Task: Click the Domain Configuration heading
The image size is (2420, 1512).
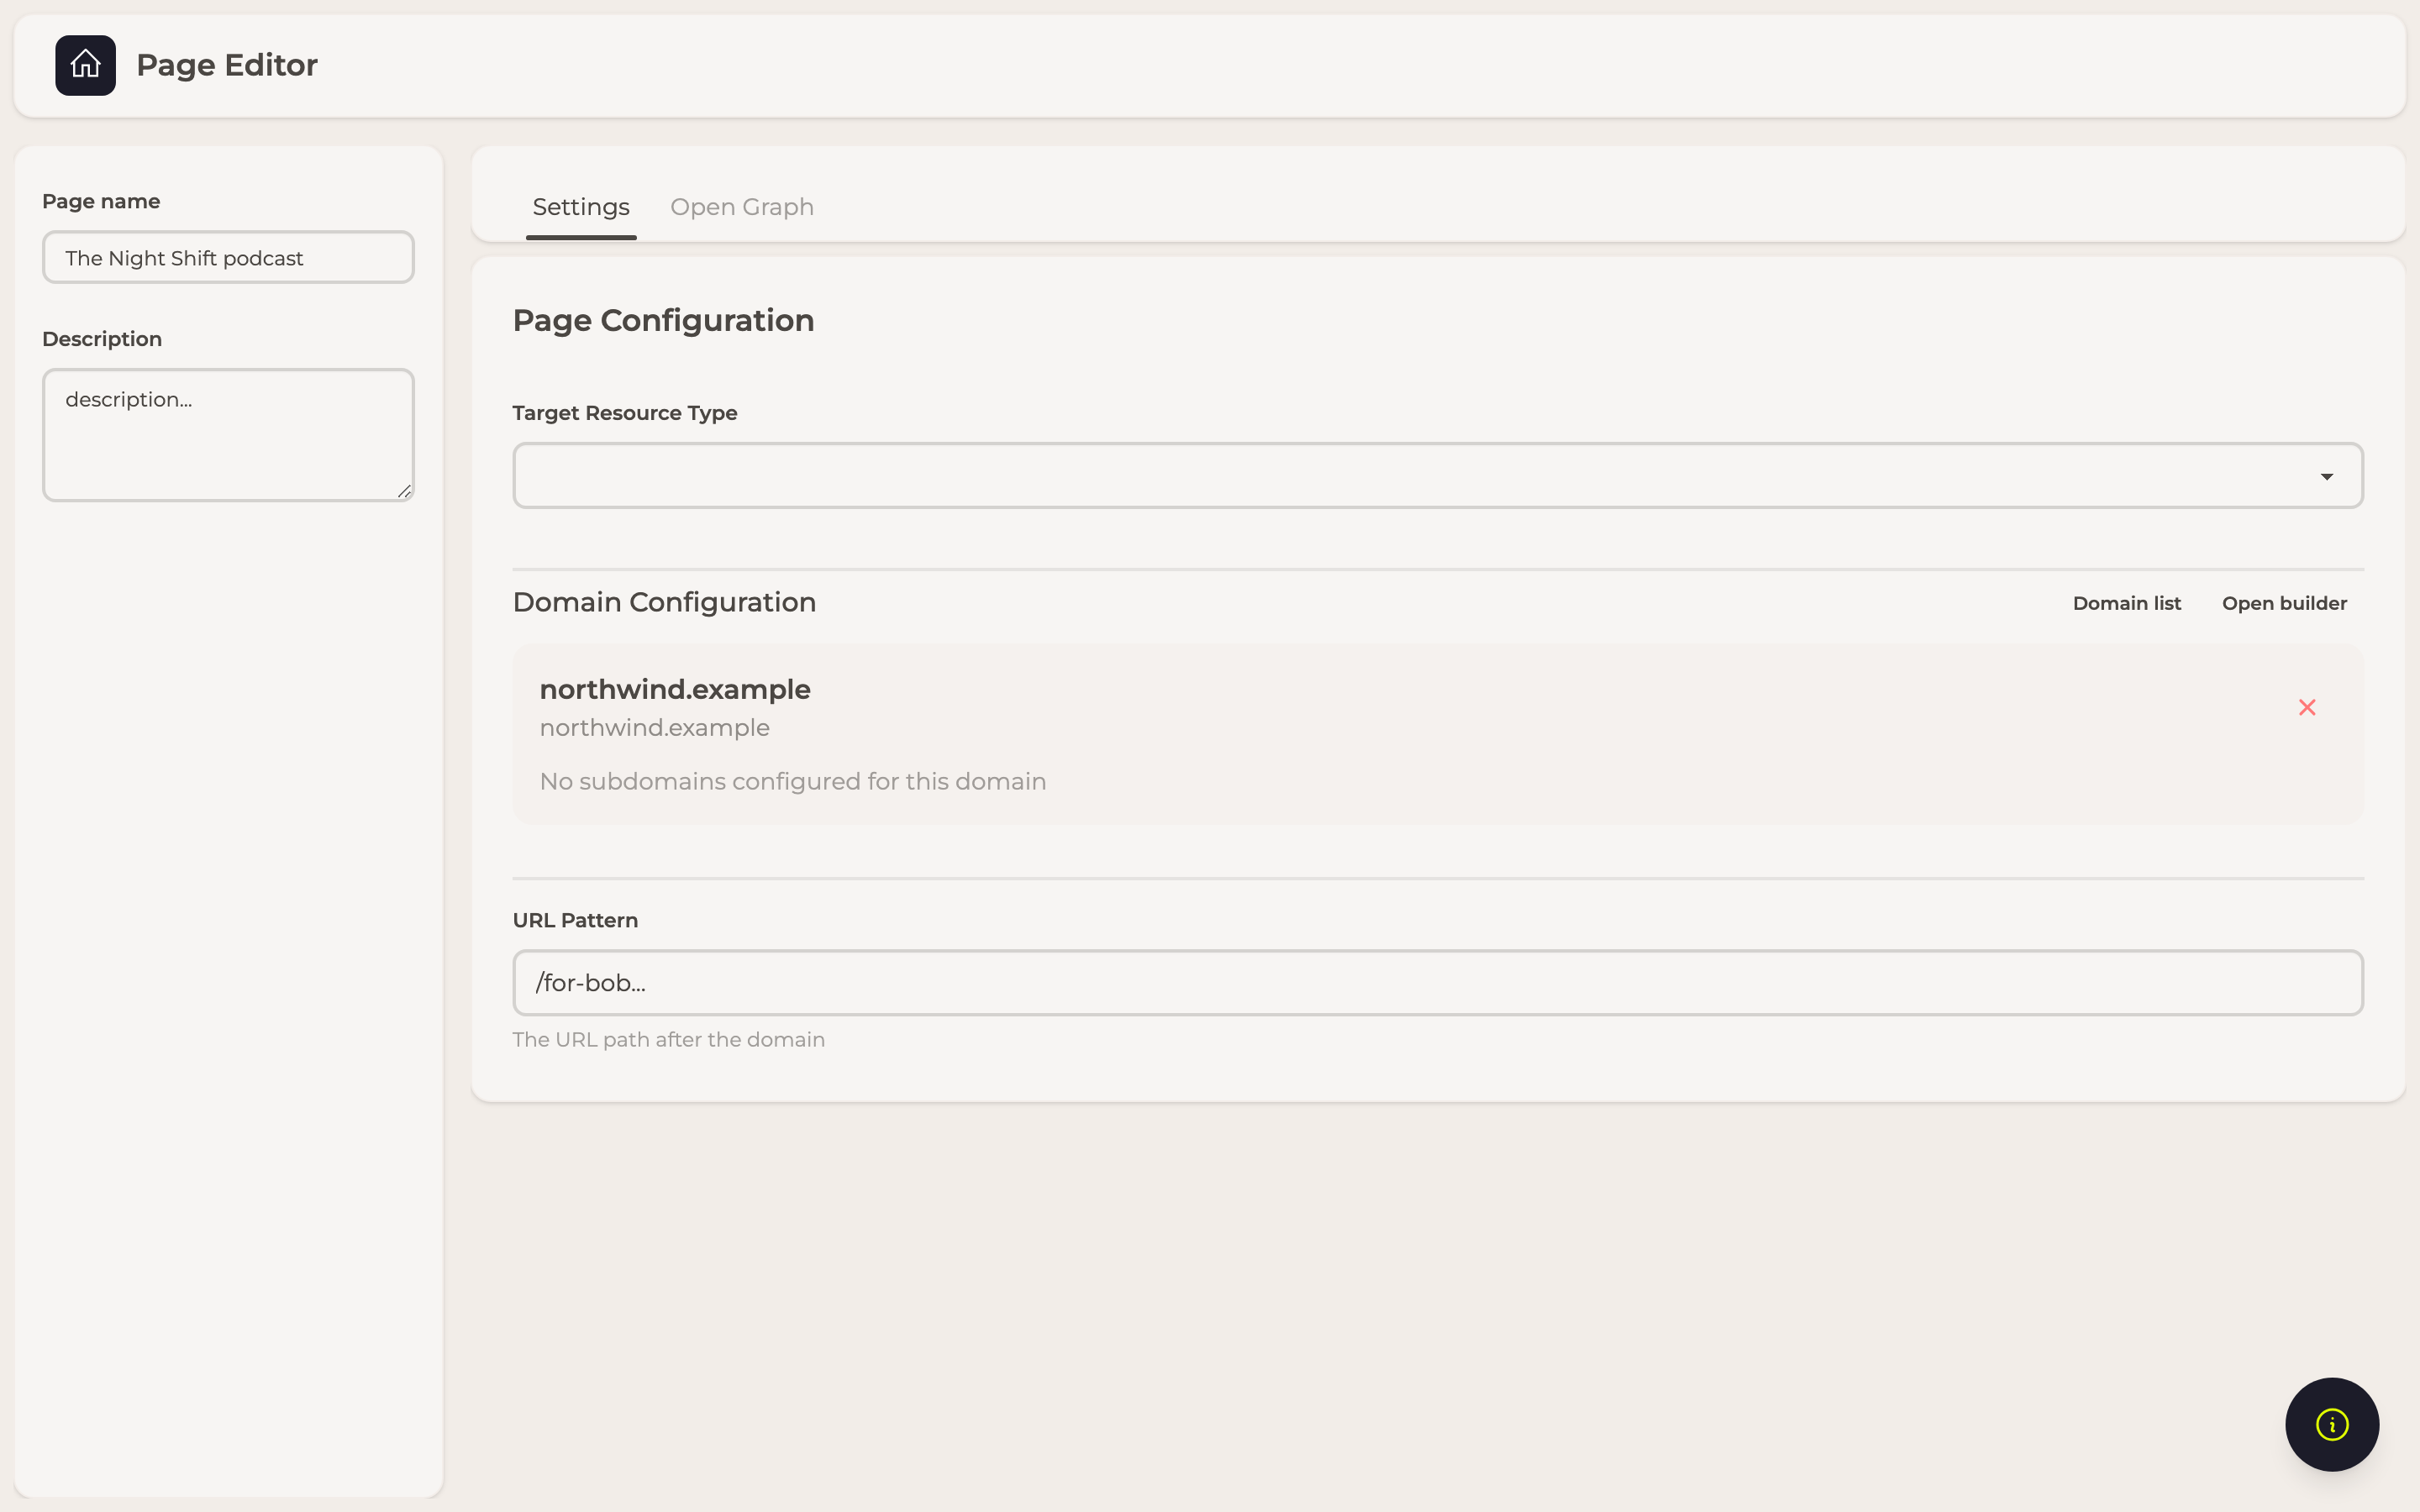Action: point(664,603)
